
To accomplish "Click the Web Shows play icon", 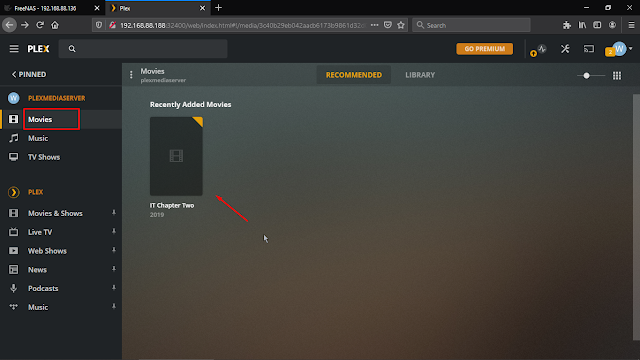I will [13, 251].
